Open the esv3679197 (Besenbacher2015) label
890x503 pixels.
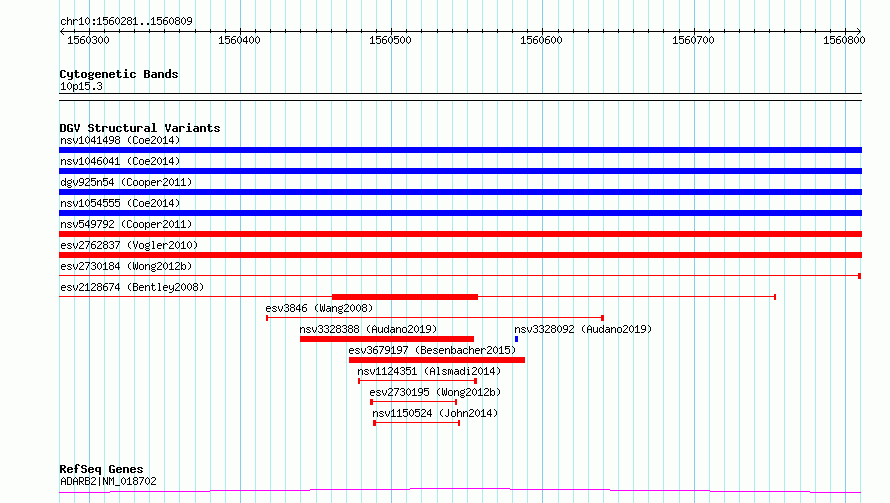point(432,350)
